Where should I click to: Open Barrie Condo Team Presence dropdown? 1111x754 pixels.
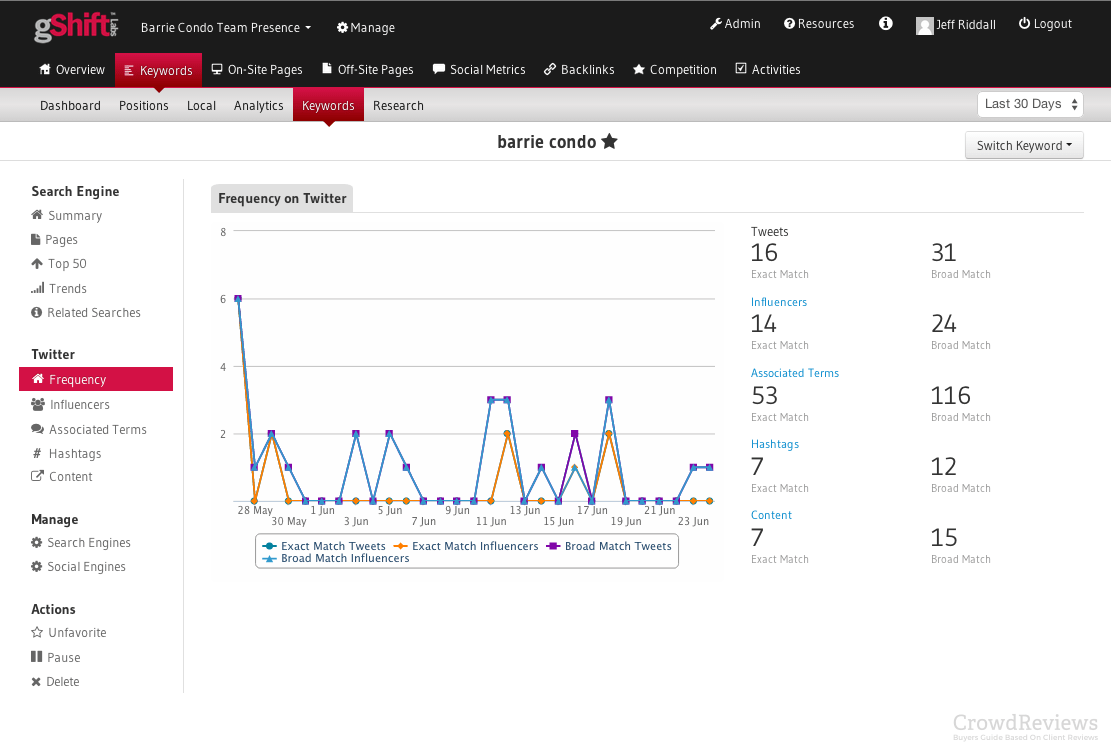click(x=226, y=28)
